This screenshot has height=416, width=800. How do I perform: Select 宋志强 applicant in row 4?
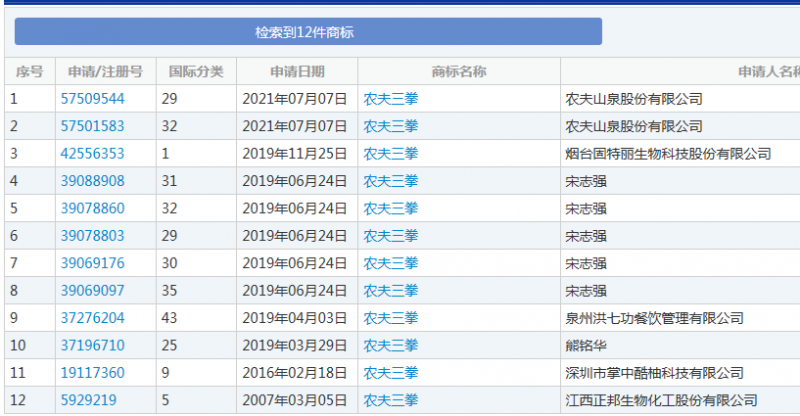[586, 181]
